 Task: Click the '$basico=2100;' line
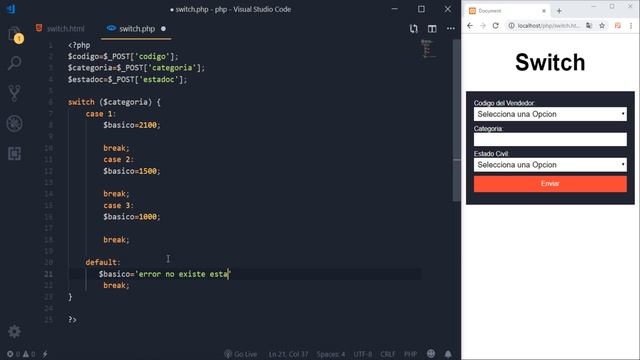[x=132, y=125]
